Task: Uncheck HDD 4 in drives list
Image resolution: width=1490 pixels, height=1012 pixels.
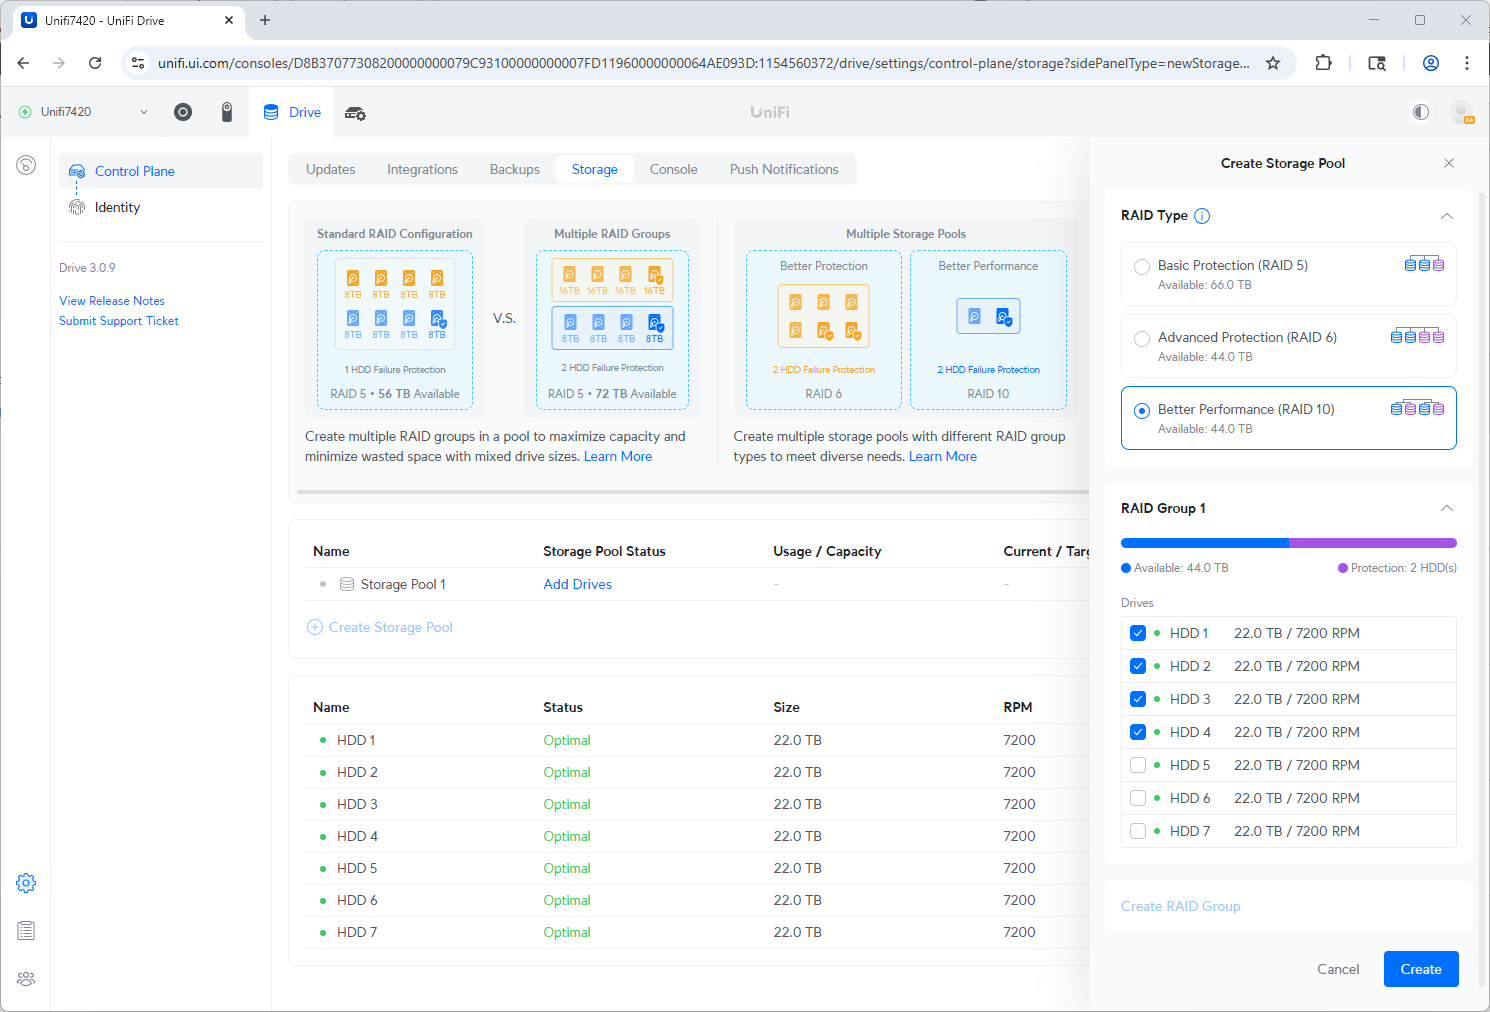Action: point(1138,732)
